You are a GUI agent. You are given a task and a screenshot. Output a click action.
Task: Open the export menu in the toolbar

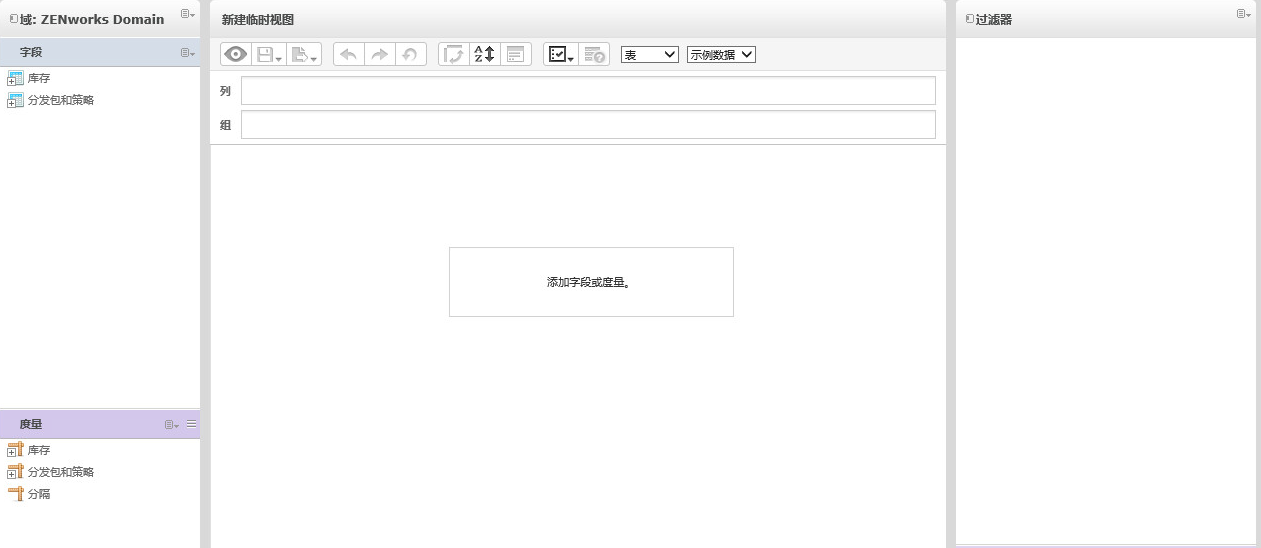[304, 54]
